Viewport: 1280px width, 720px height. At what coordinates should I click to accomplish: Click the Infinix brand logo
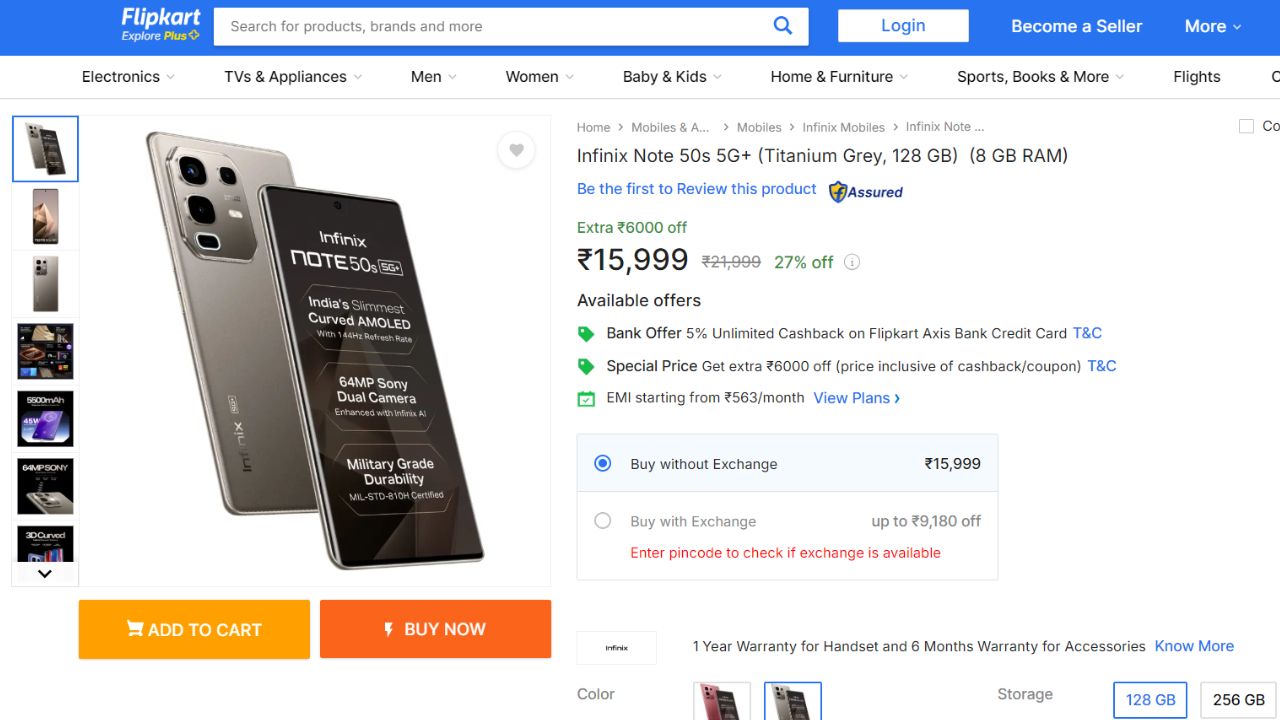tap(616, 648)
